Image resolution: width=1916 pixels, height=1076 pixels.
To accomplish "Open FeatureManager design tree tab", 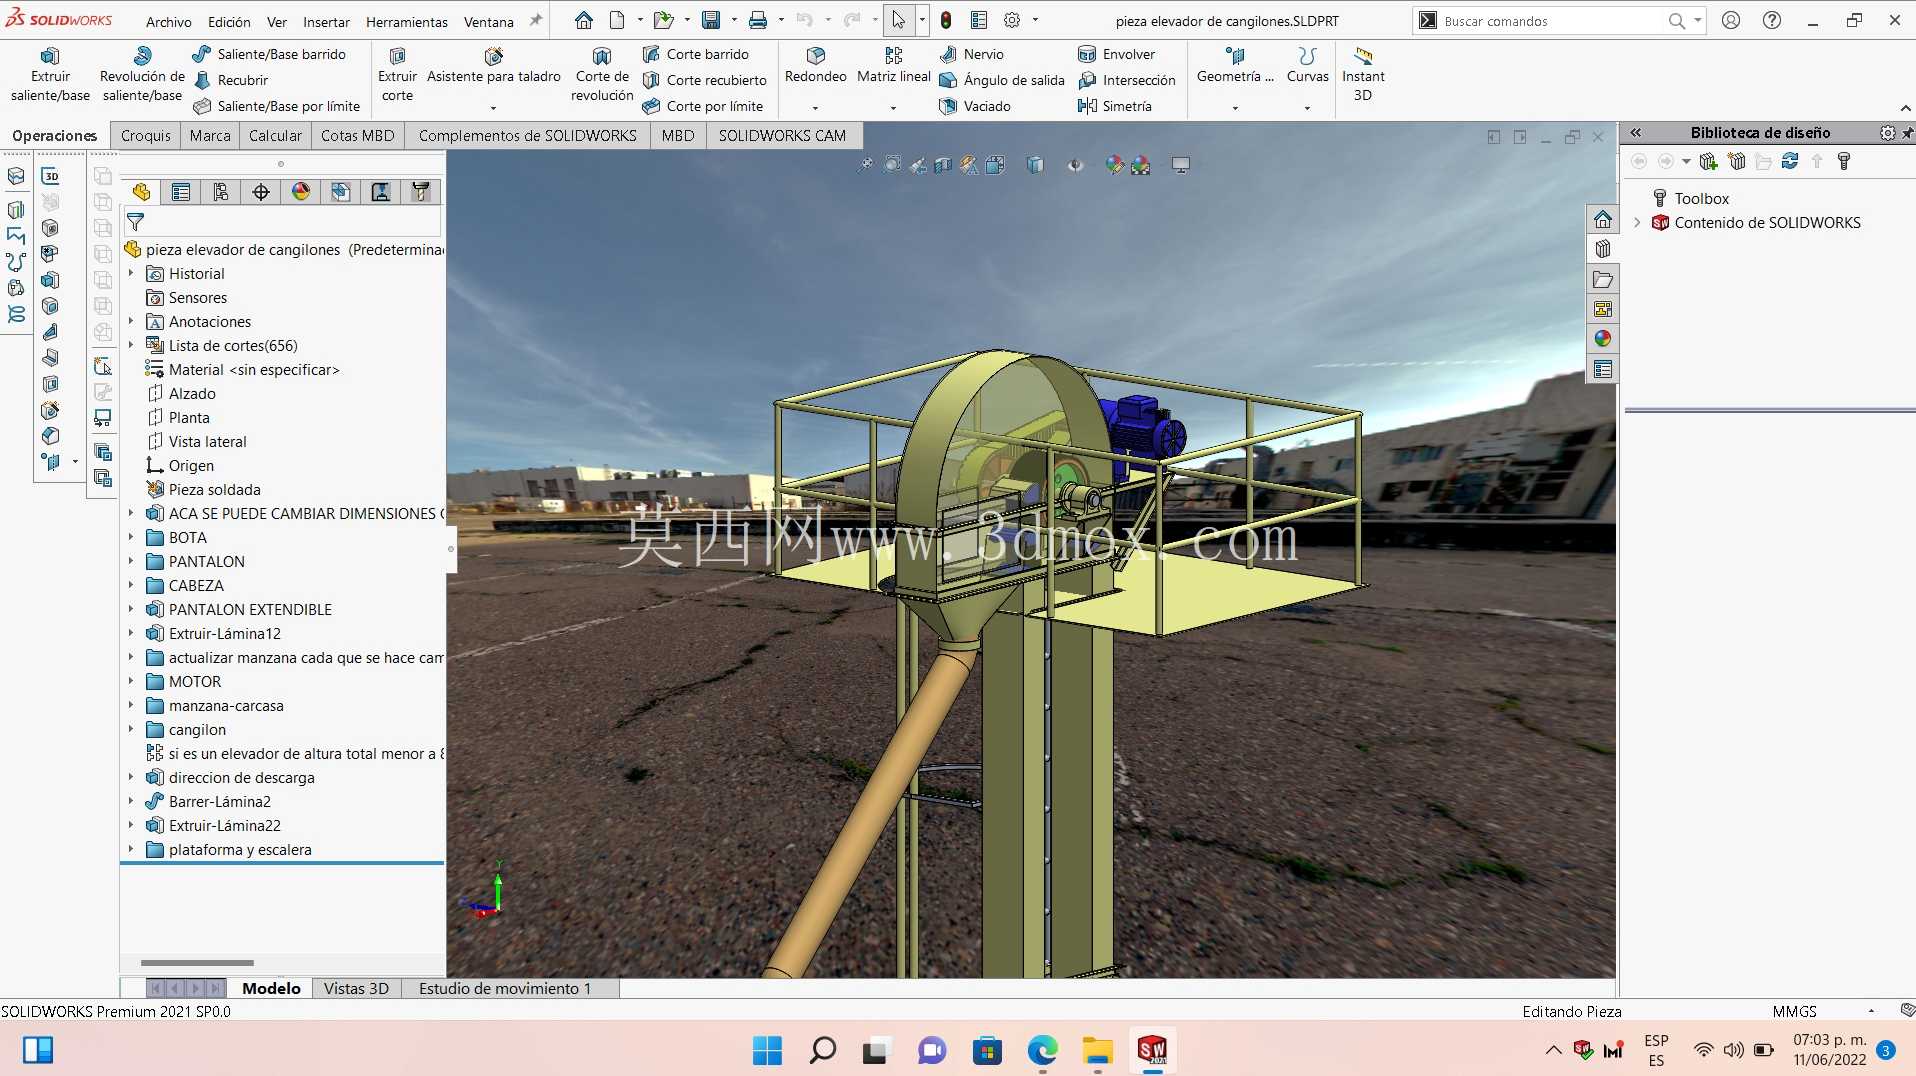I will (141, 192).
